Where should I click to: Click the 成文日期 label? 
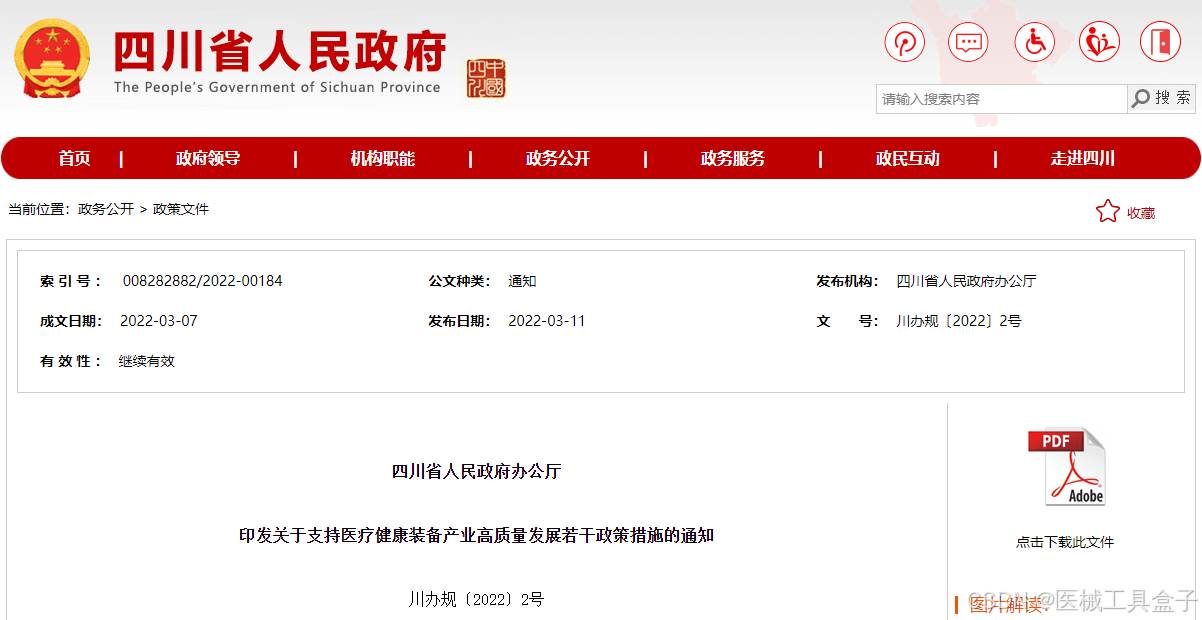point(71,321)
